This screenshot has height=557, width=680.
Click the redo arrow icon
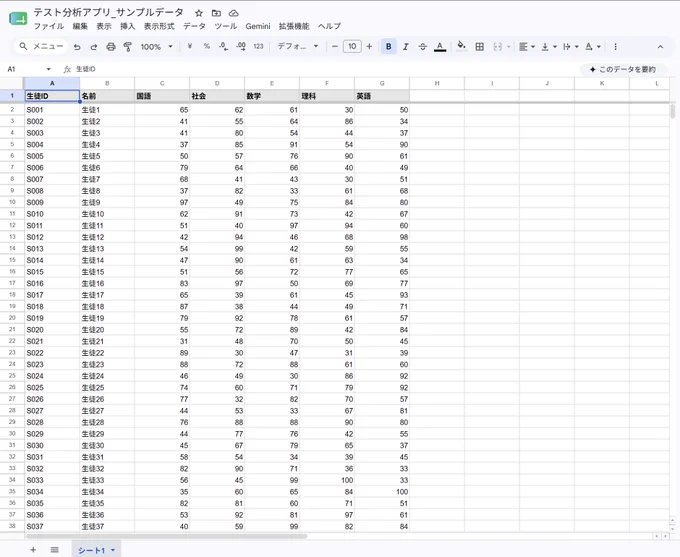94,47
